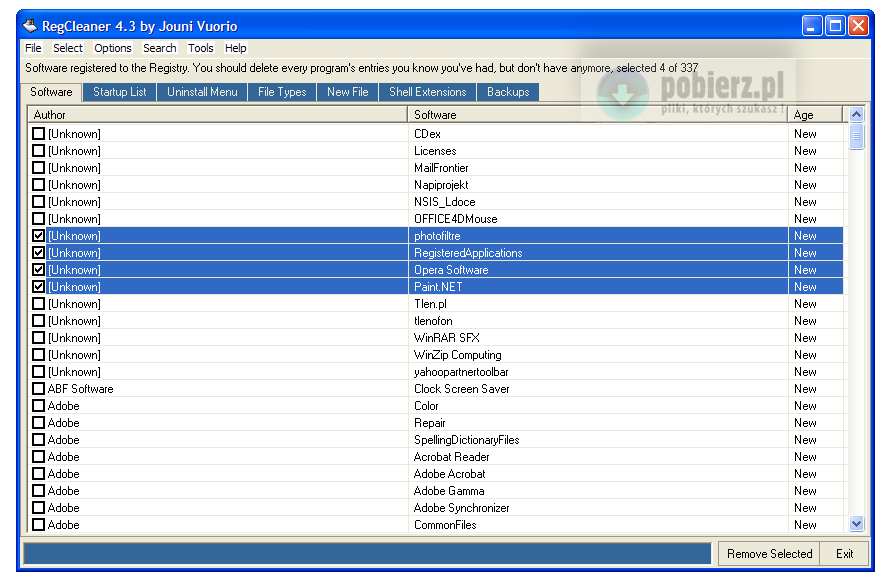Uncheck the Paint.NET entry checkbox
This screenshot has height=588, width=882.
point(38,286)
